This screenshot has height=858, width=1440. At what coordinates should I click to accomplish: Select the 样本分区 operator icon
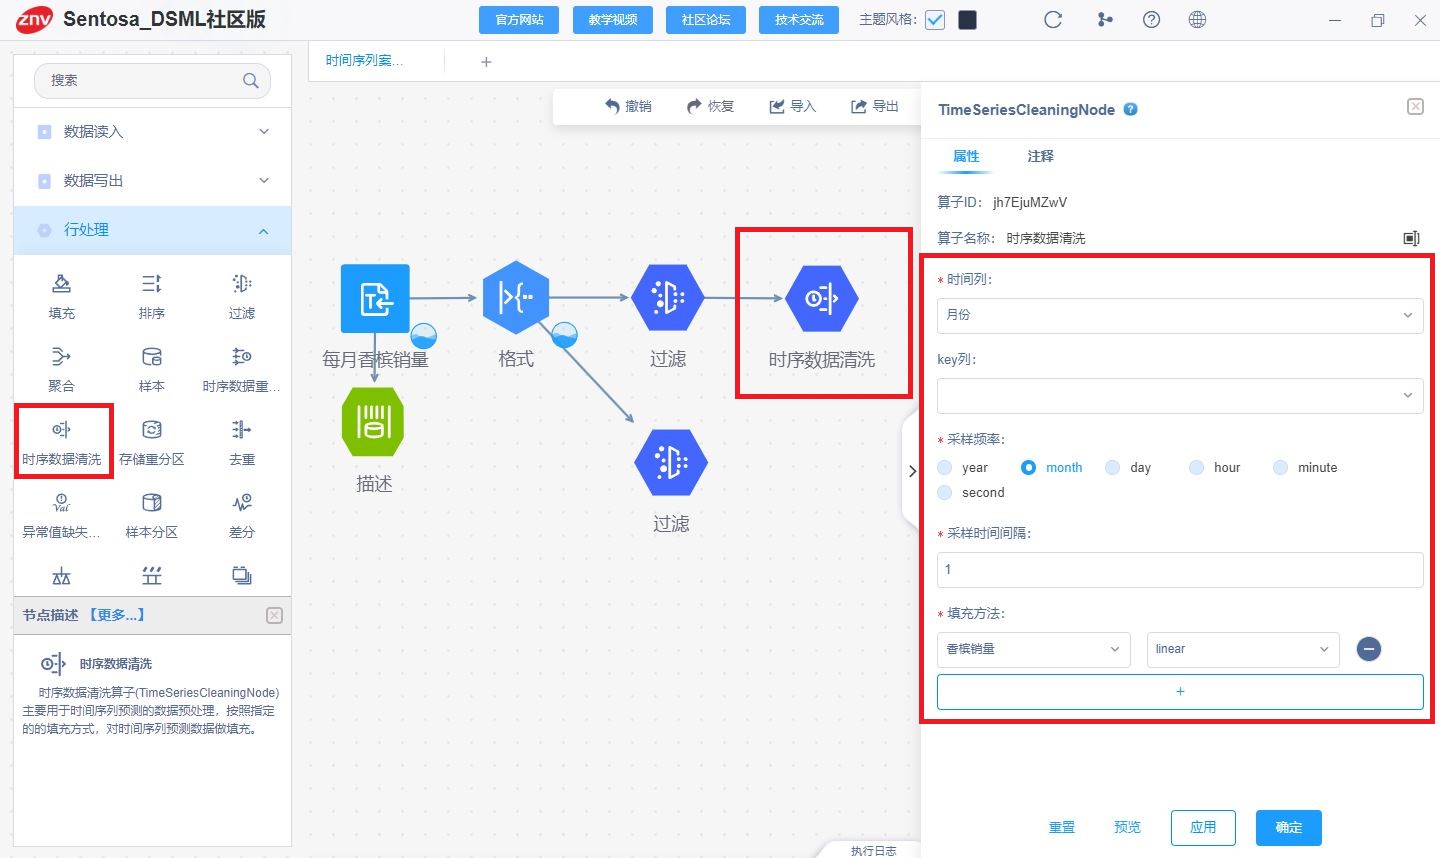pos(151,503)
